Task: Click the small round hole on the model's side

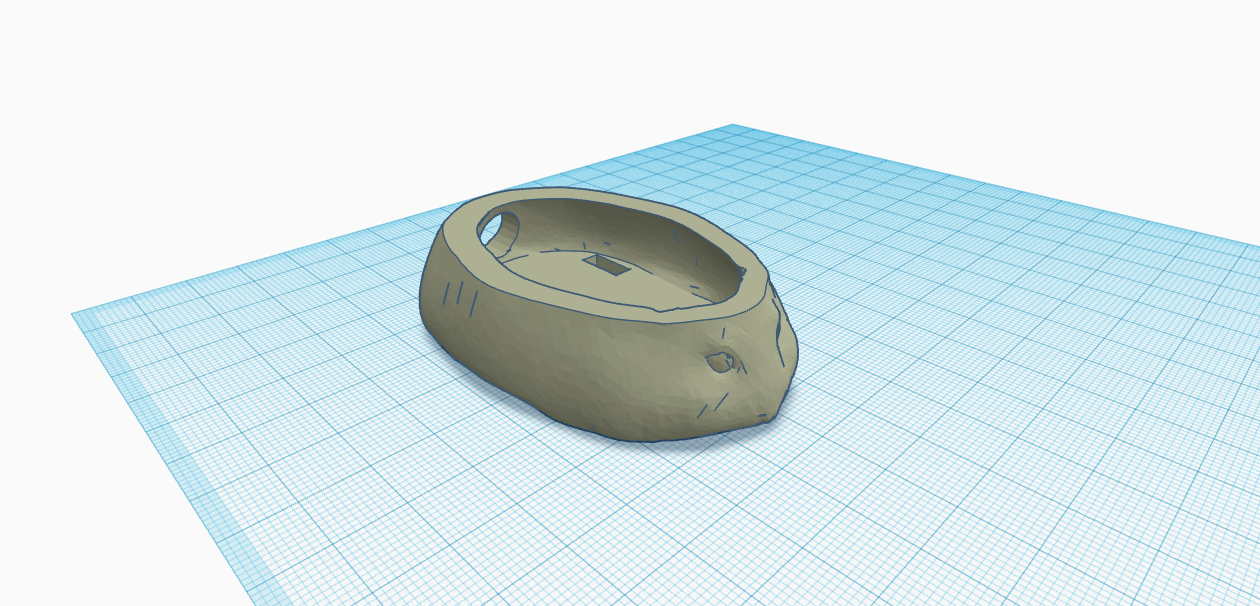Action: (x=720, y=361)
